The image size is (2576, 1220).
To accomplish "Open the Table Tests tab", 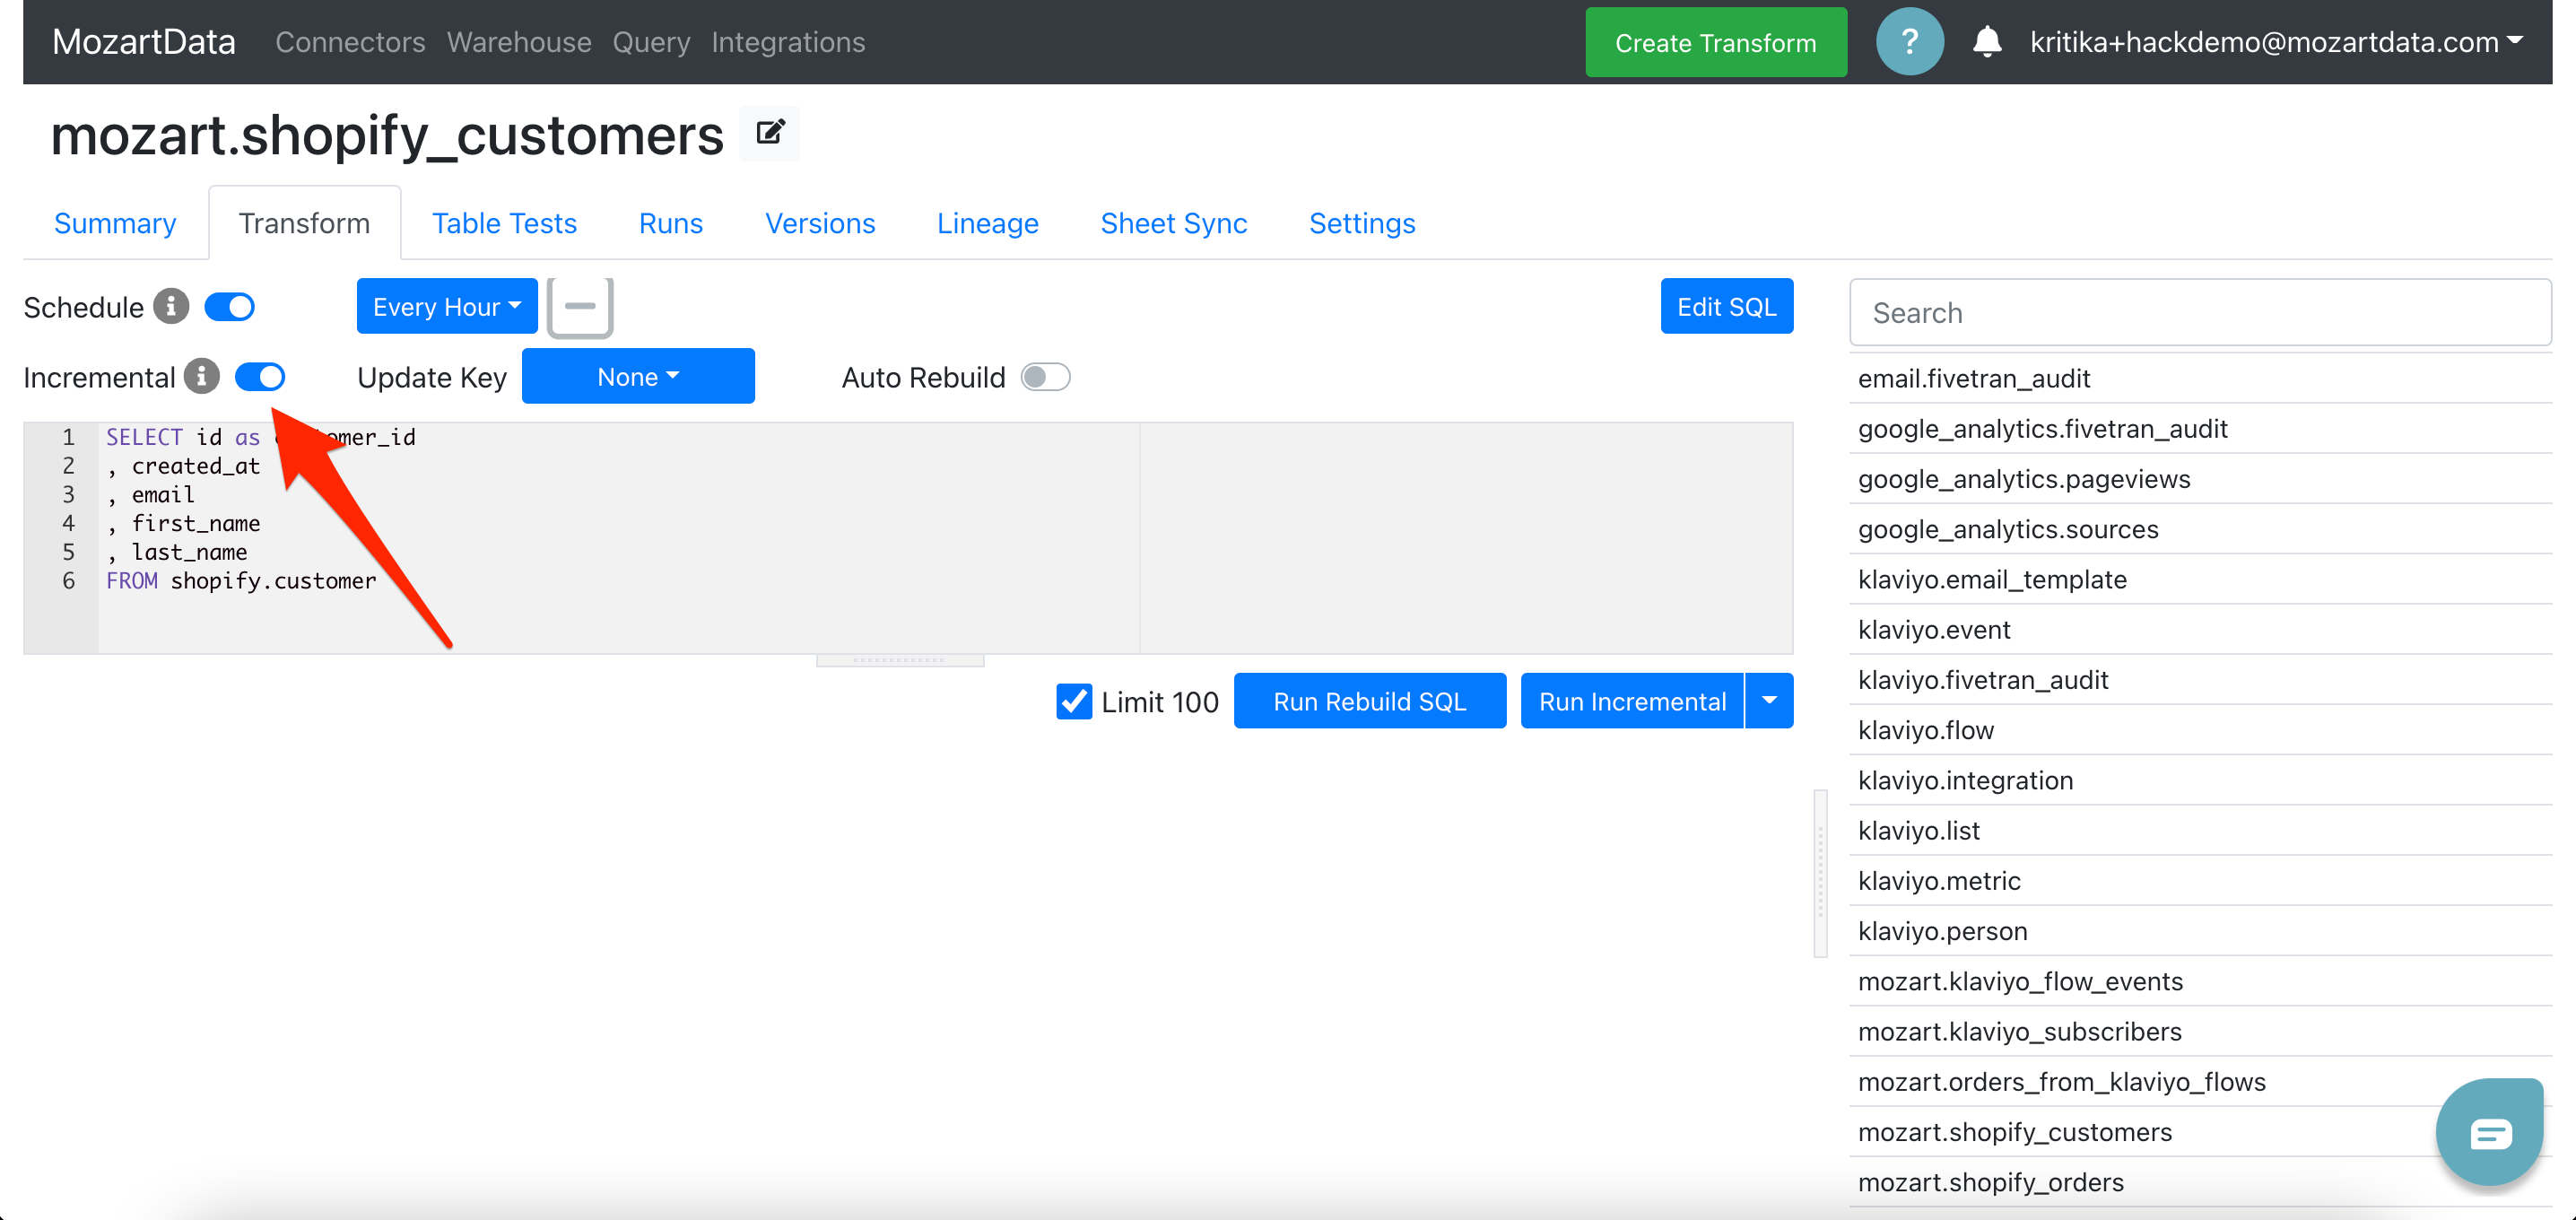I will click(x=504, y=223).
